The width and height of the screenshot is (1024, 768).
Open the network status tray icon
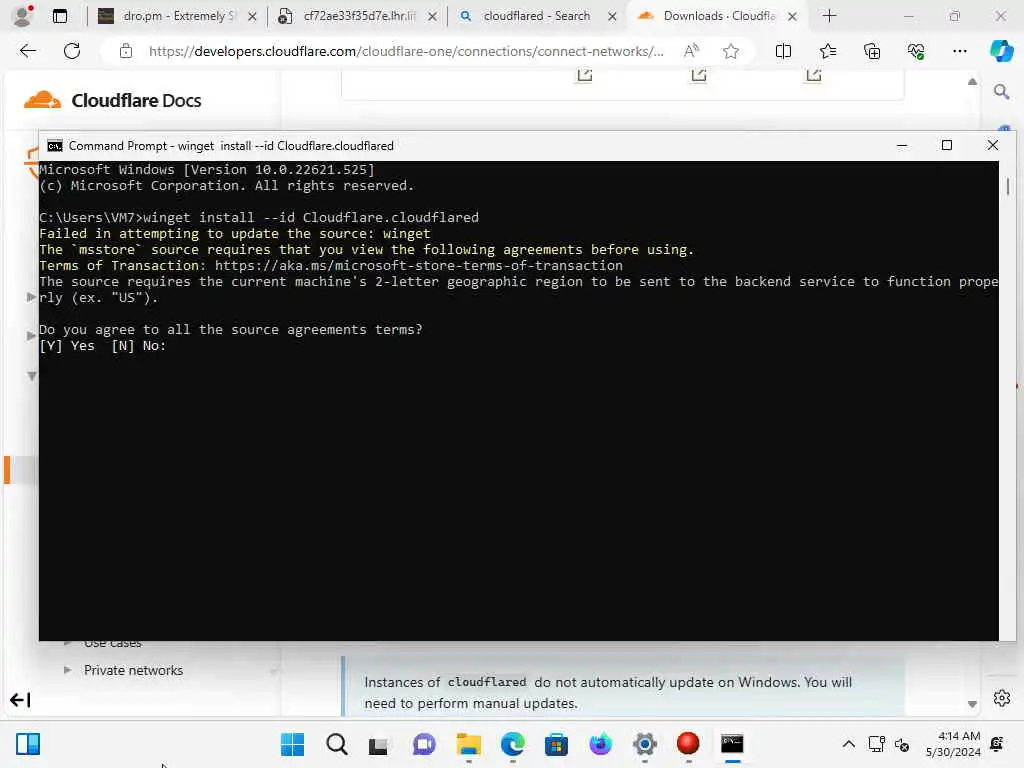(876, 744)
